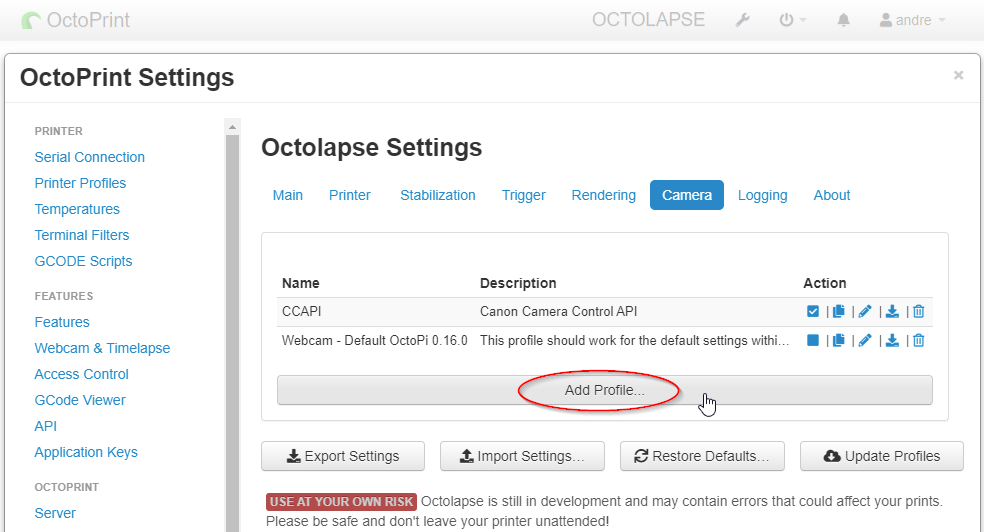This screenshot has width=984, height=532.
Task: Export the Webcam Default OctoPi profile
Action: pos(892,341)
